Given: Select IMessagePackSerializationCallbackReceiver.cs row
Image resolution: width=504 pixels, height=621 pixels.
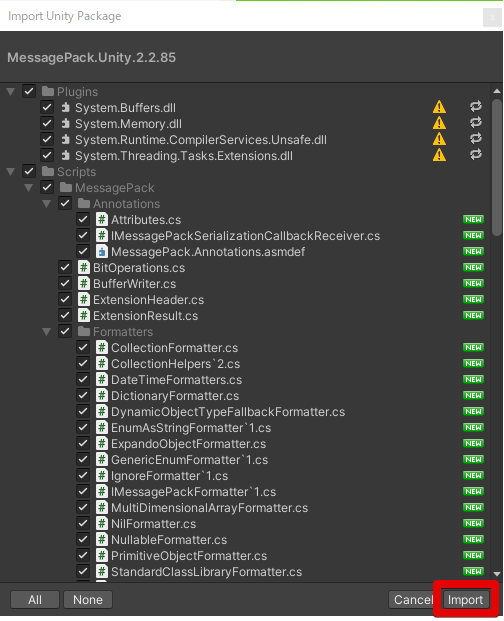Looking at the screenshot, I should [245, 236].
